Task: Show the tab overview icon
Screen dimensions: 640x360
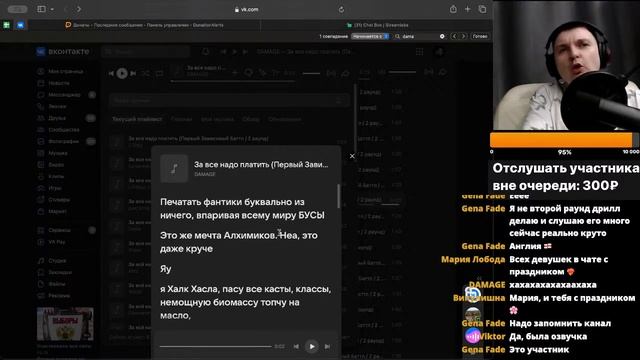Action: tap(482, 9)
